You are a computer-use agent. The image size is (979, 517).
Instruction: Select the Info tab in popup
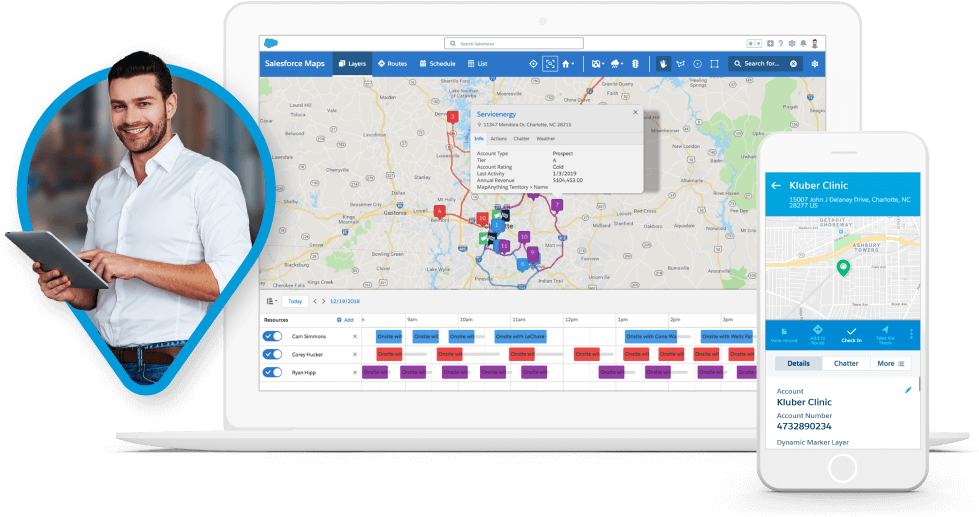coord(479,139)
